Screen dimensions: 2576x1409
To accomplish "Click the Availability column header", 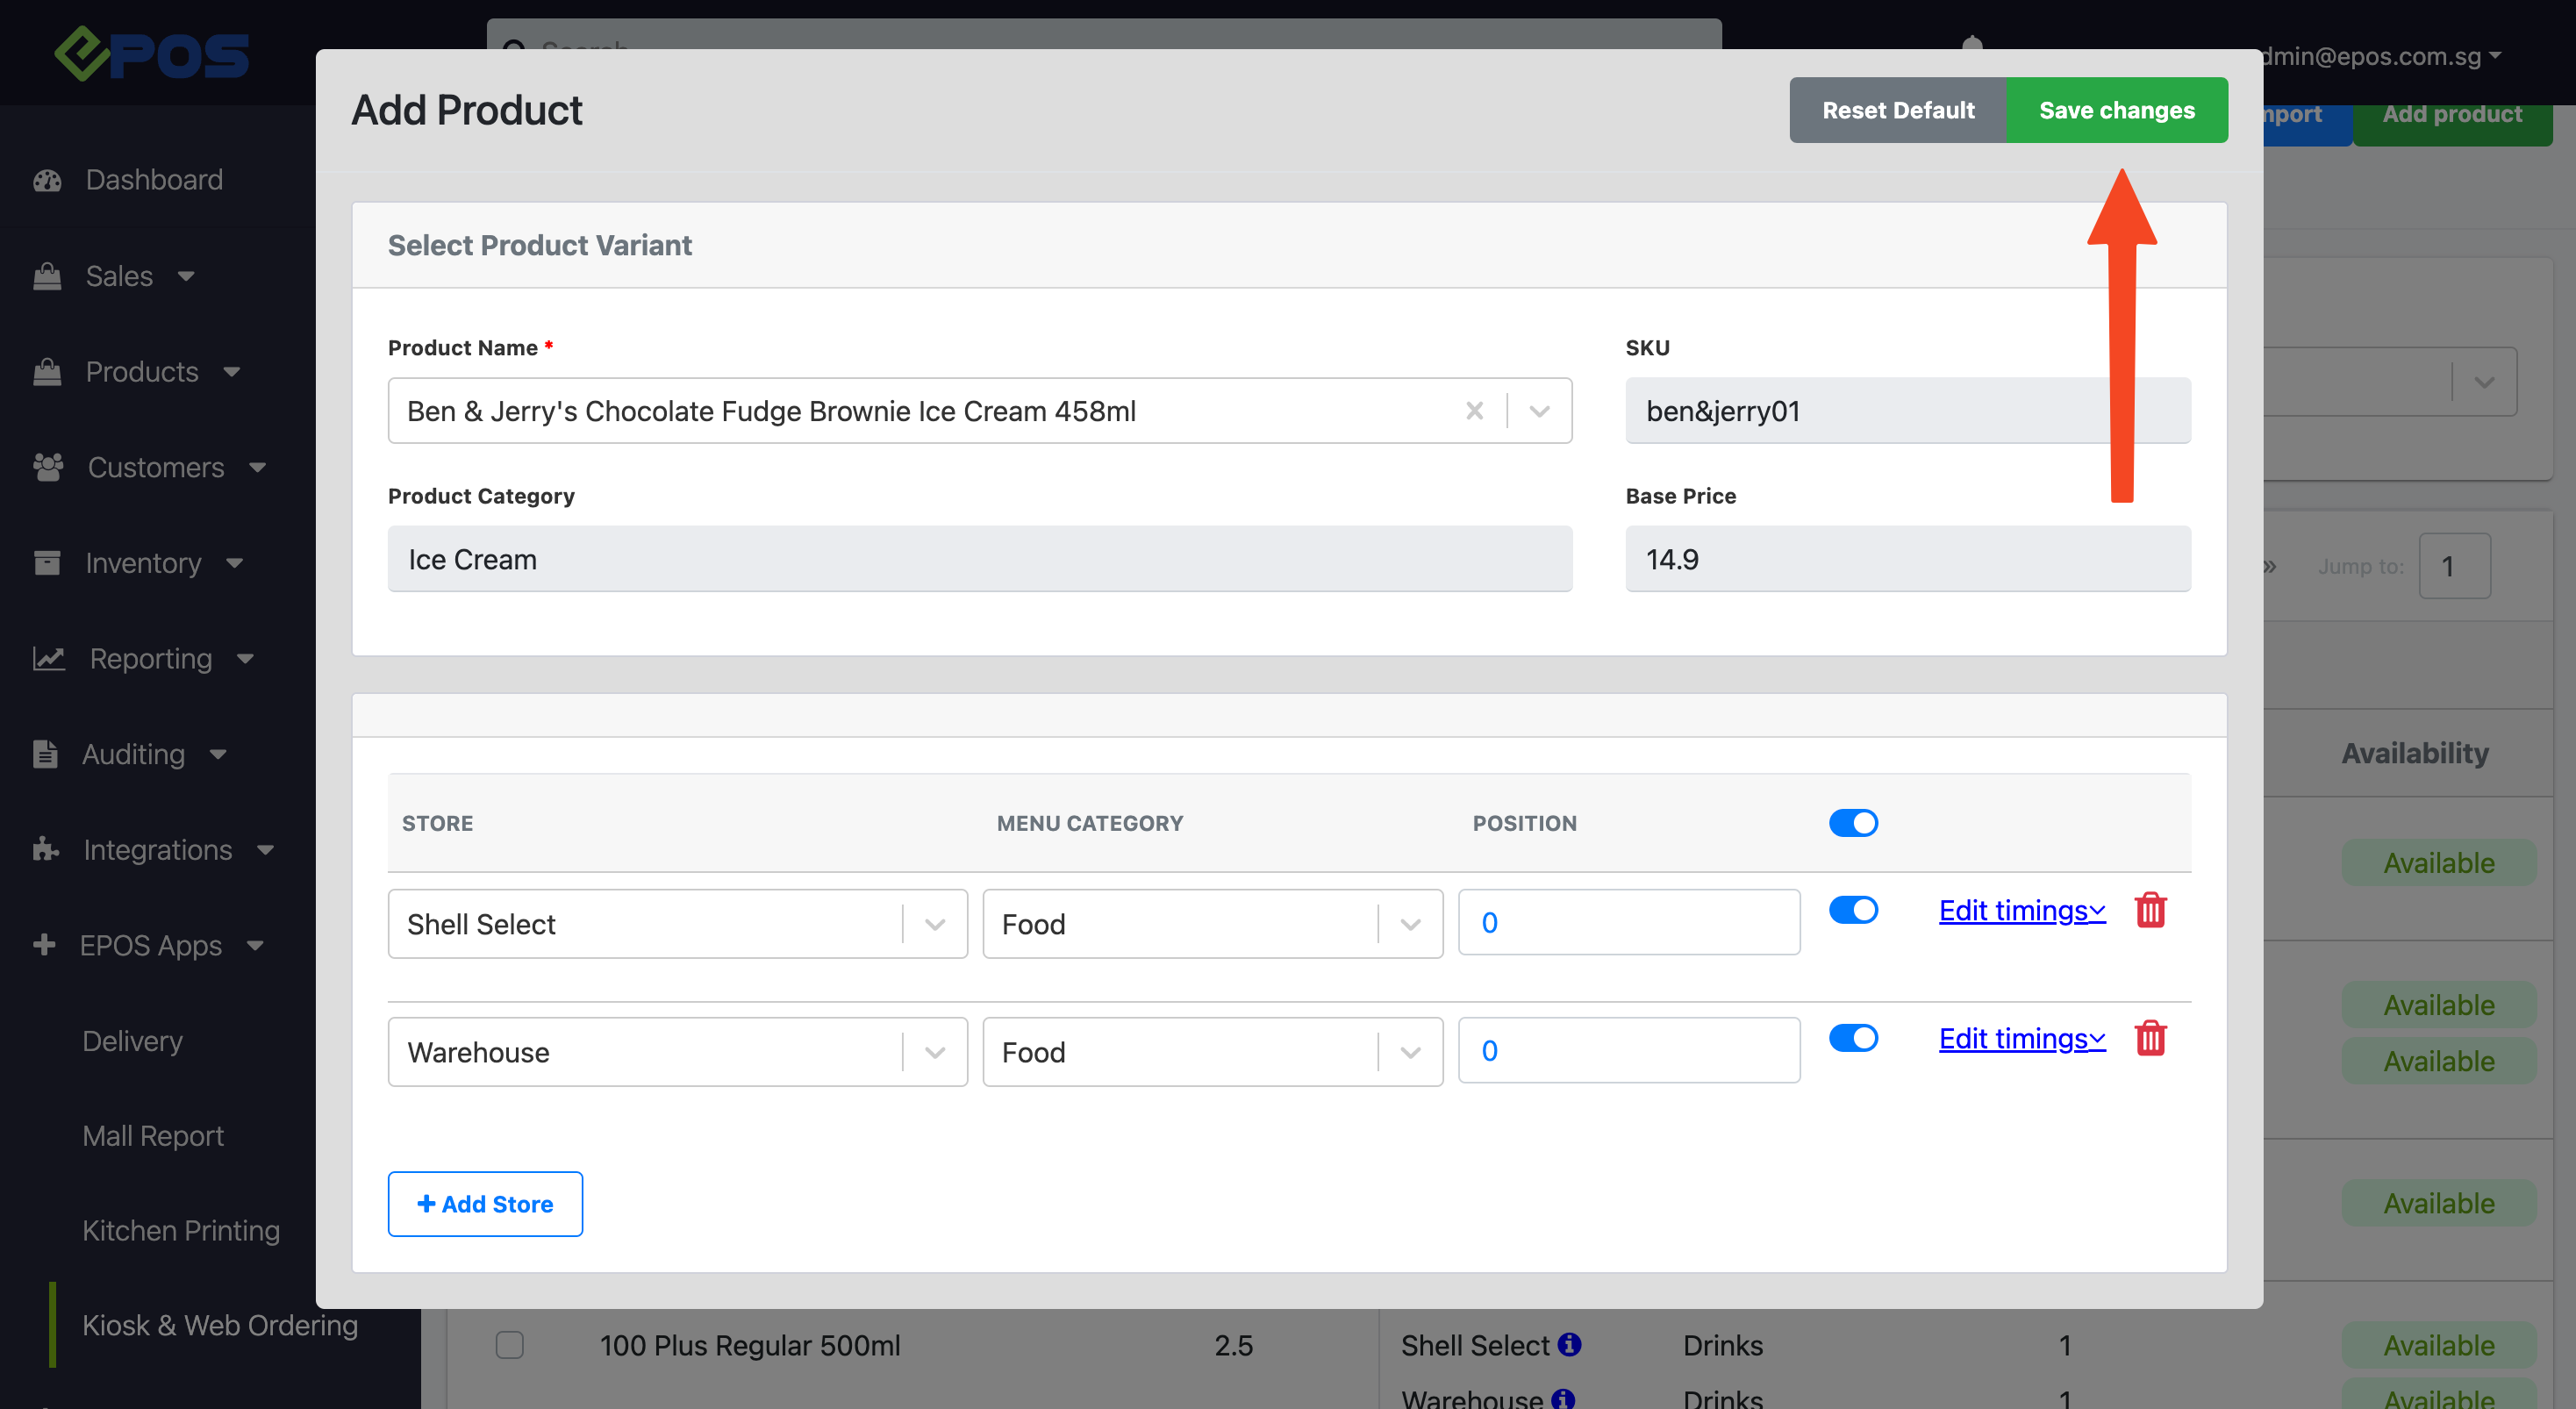I will click(2415, 753).
